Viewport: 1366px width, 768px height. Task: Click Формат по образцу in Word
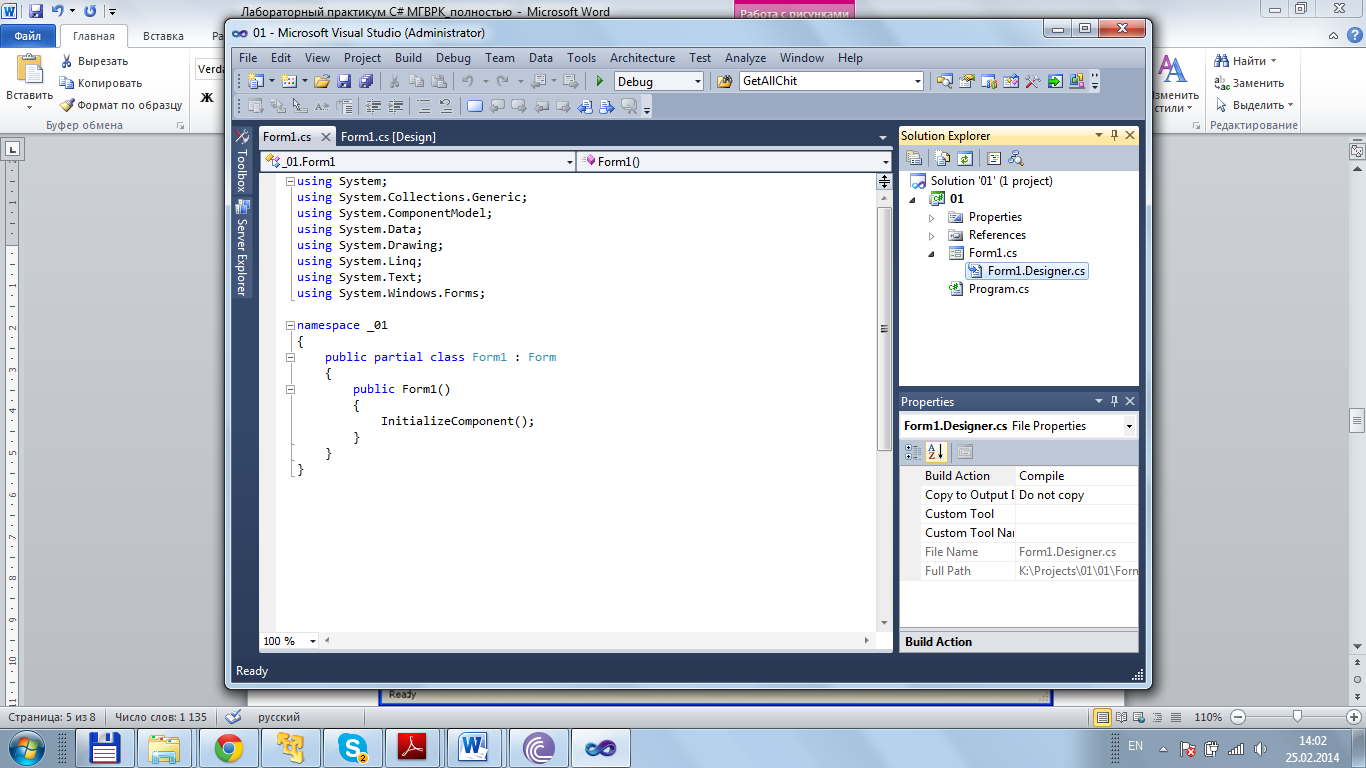120,105
